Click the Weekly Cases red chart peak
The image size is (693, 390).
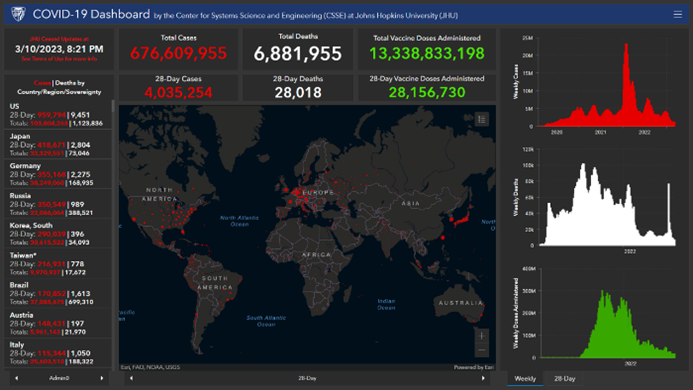pos(626,45)
